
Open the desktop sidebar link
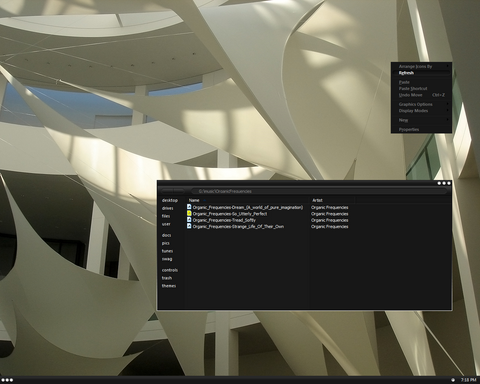[x=170, y=200]
